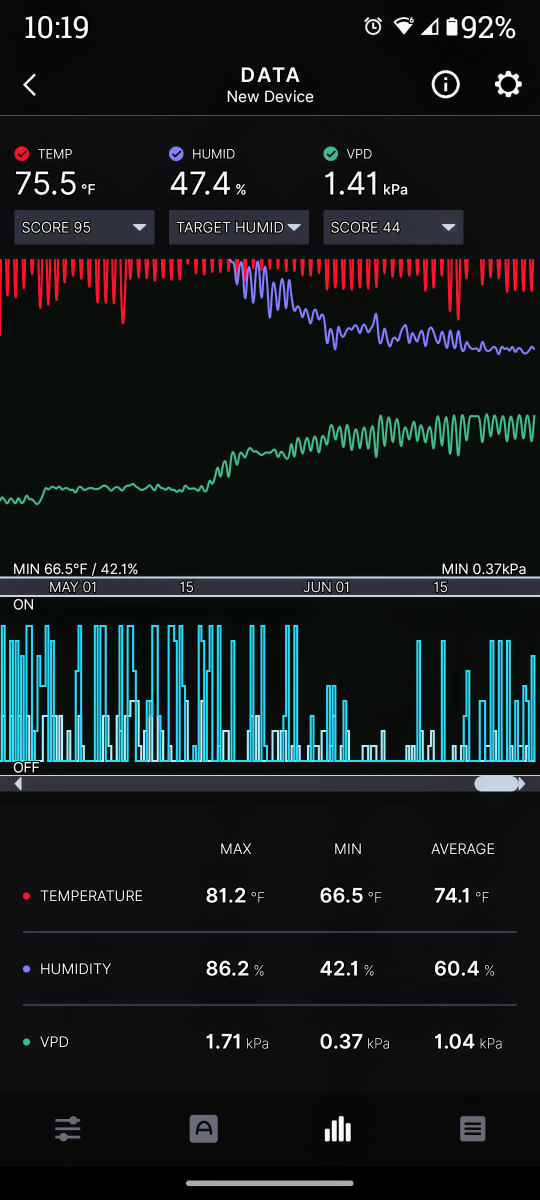Select the bar chart data tab icon
The height and width of the screenshot is (1200, 540).
click(x=338, y=1129)
